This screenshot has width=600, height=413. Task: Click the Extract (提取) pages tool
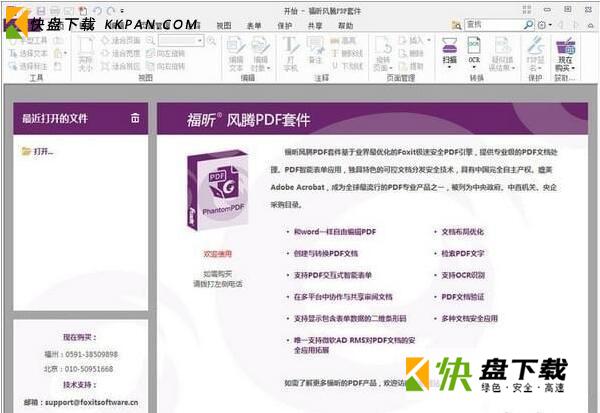pos(411,66)
